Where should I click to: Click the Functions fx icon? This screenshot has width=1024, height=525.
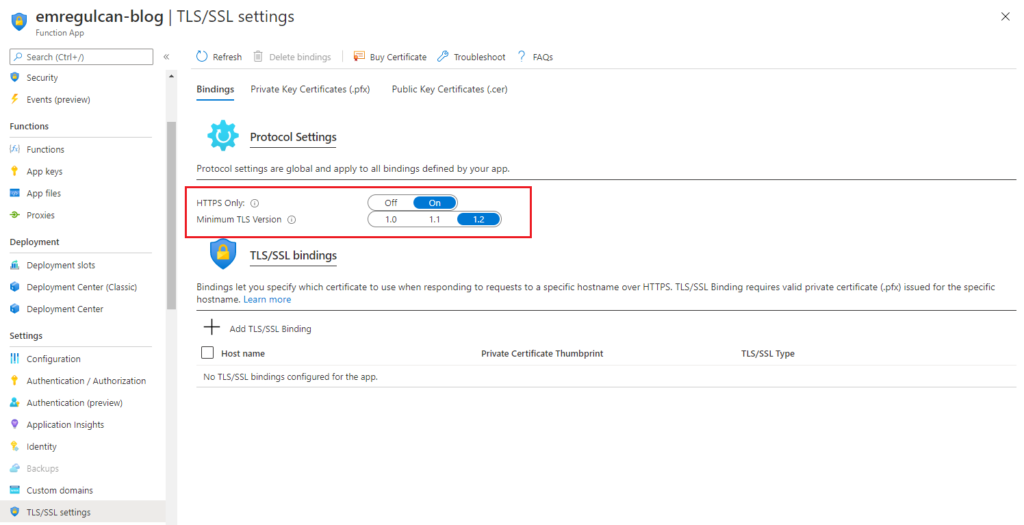click(x=15, y=149)
